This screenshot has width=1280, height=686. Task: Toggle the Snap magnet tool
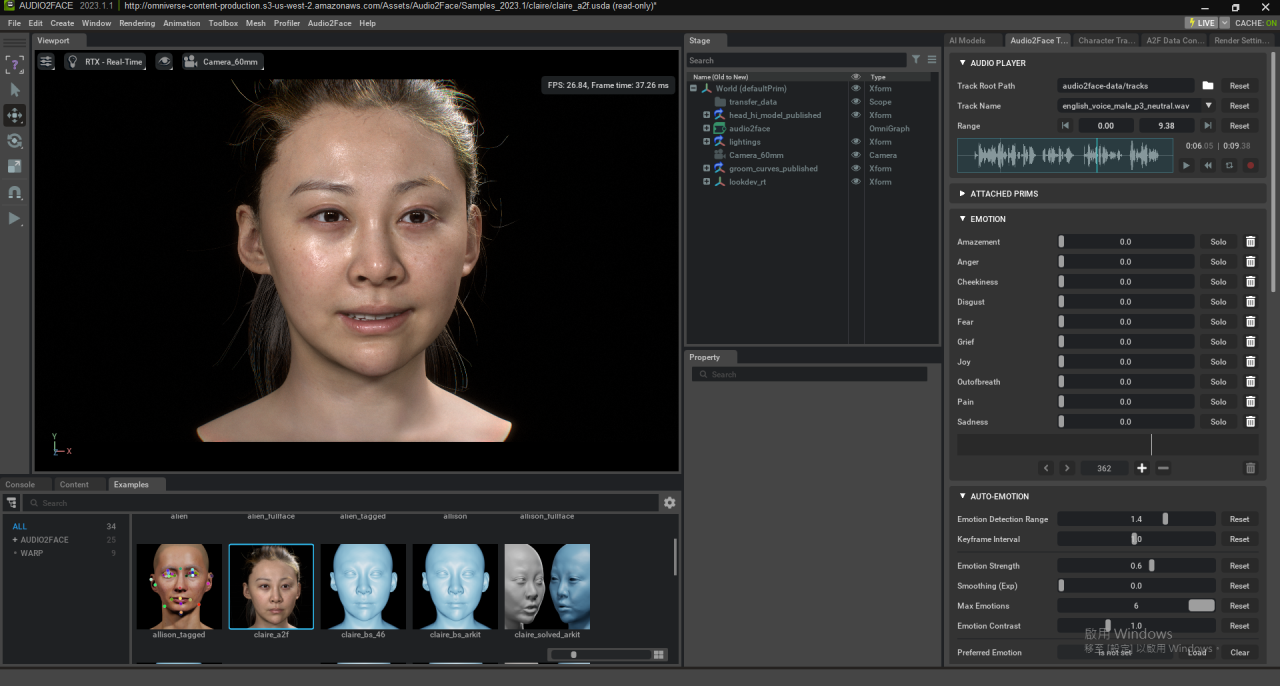(x=15, y=192)
